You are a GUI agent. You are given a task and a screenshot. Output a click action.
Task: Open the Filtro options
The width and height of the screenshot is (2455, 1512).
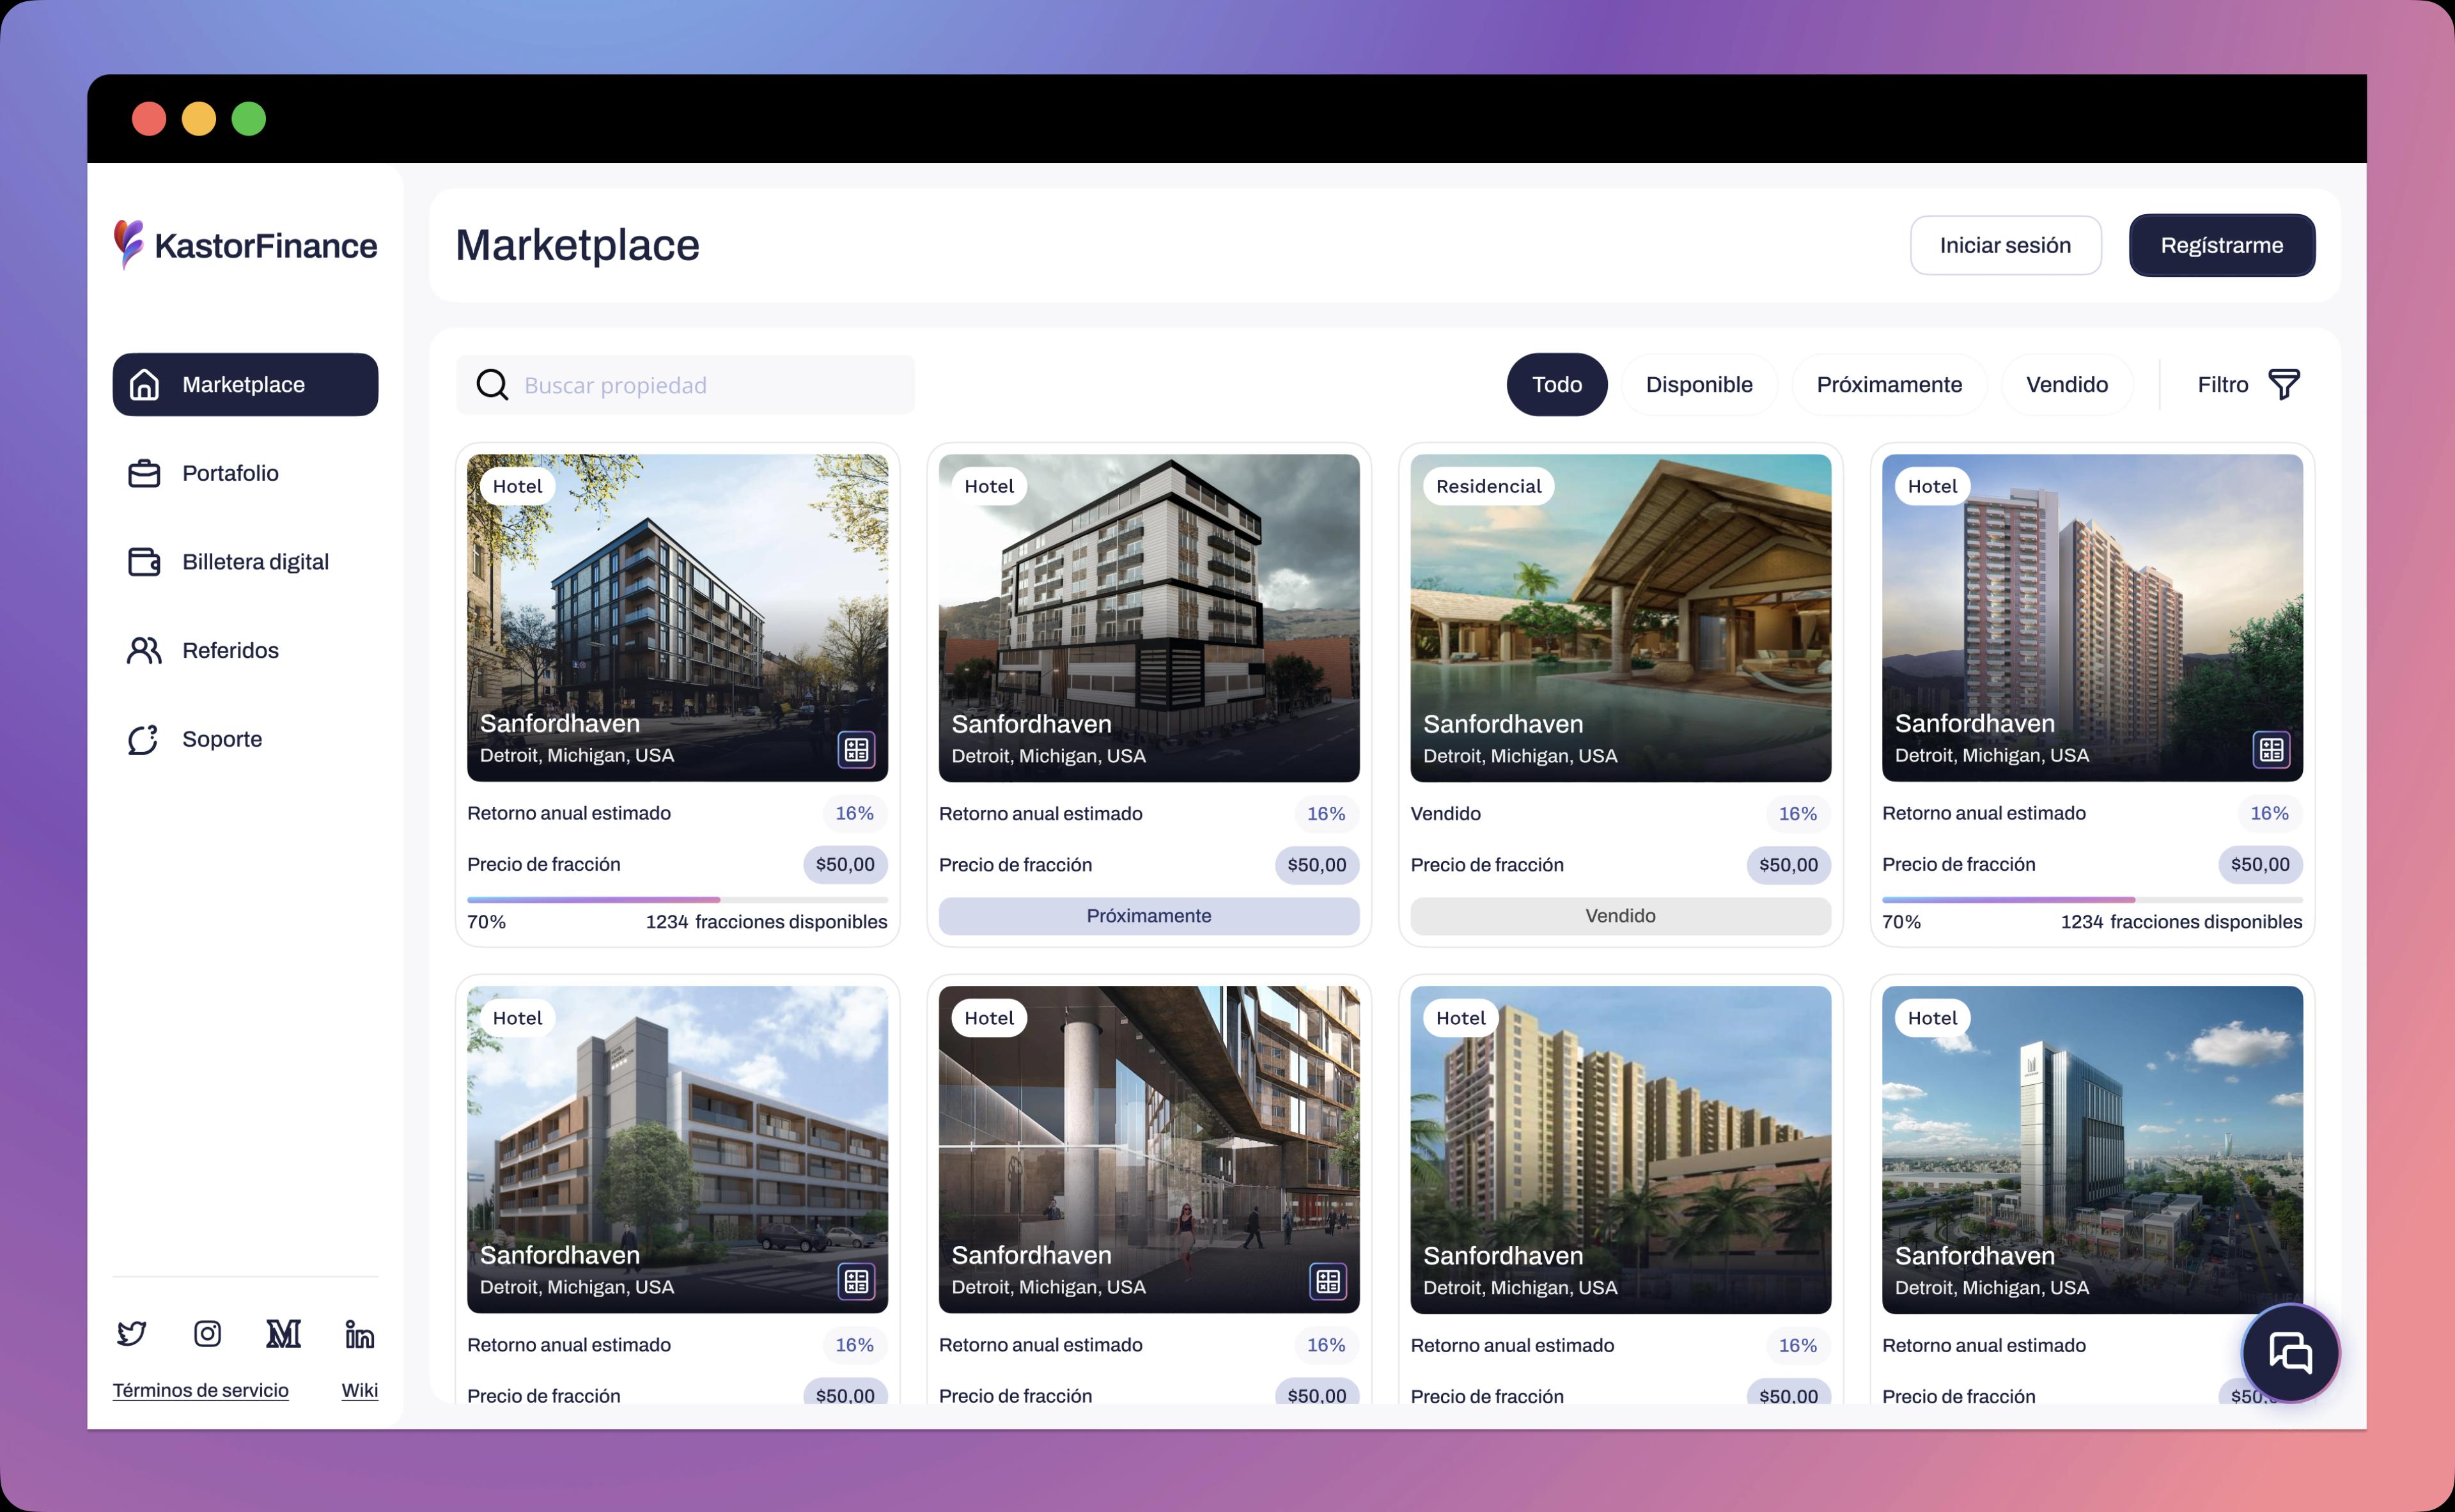pyautogui.click(x=2249, y=384)
